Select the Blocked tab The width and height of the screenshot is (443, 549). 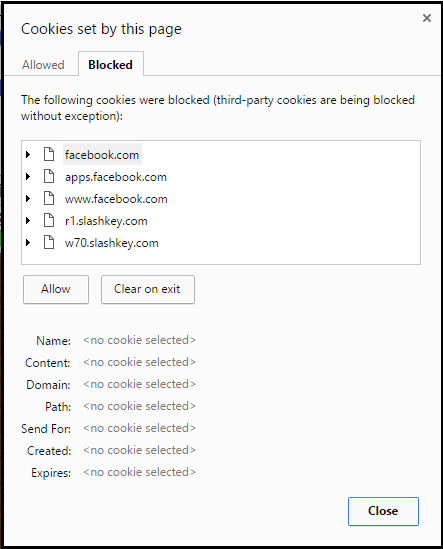pos(110,64)
